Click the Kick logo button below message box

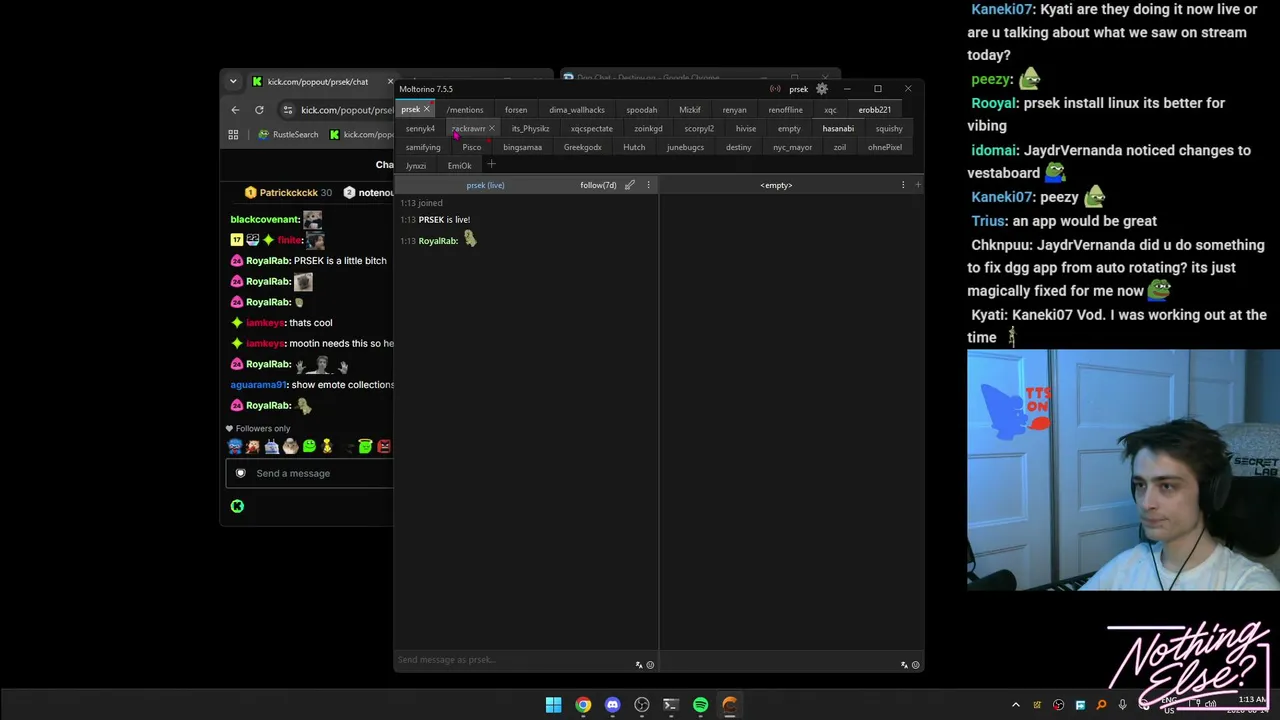click(x=237, y=506)
